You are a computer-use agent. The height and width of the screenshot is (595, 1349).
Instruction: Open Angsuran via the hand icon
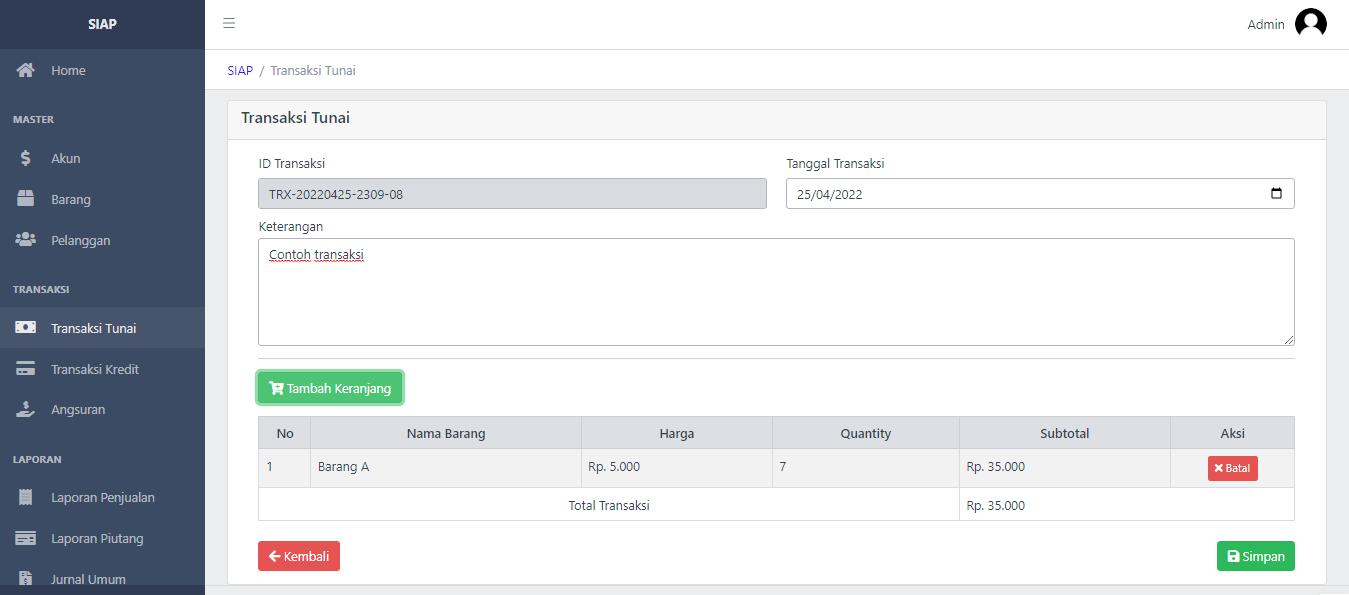point(25,409)
